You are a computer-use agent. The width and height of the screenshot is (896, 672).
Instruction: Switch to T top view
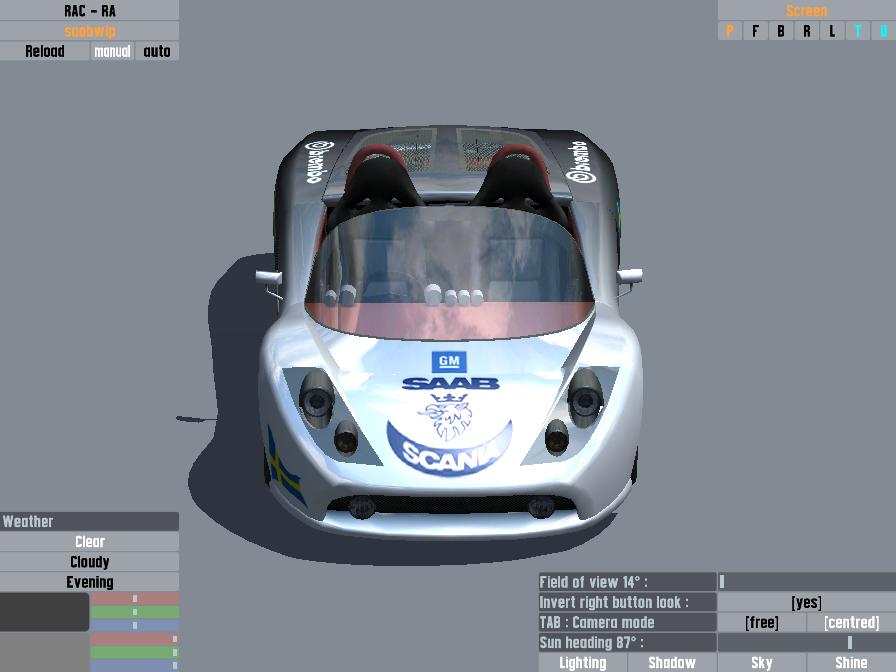(x=858, y=31)
